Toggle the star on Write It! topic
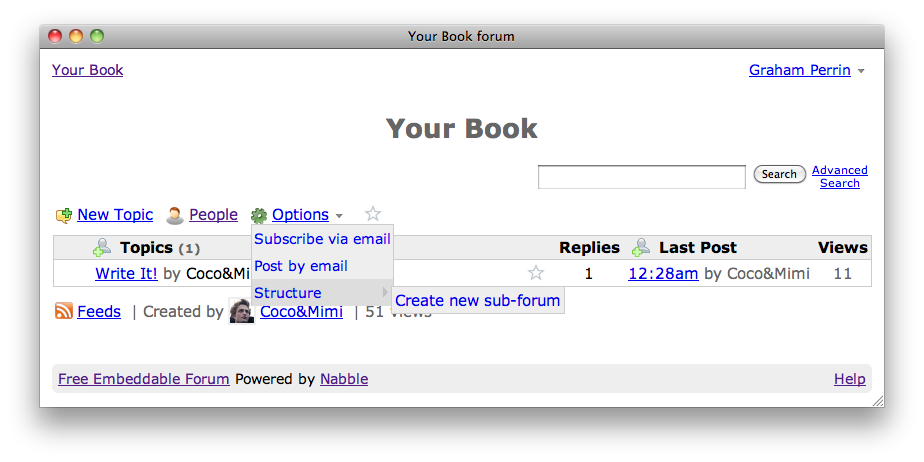The height and width of the screenshot is (462, 924). 536,273
